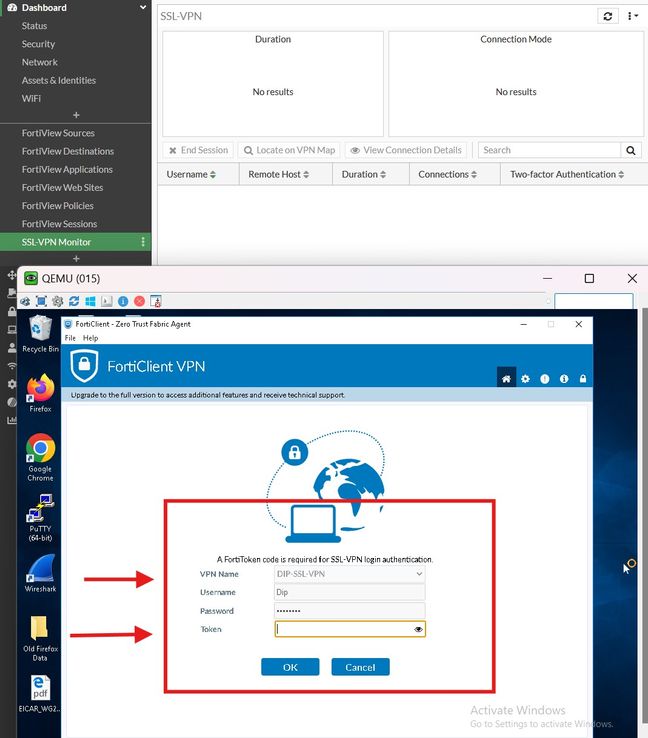Sort by Two-factor Authentication column

567,175
